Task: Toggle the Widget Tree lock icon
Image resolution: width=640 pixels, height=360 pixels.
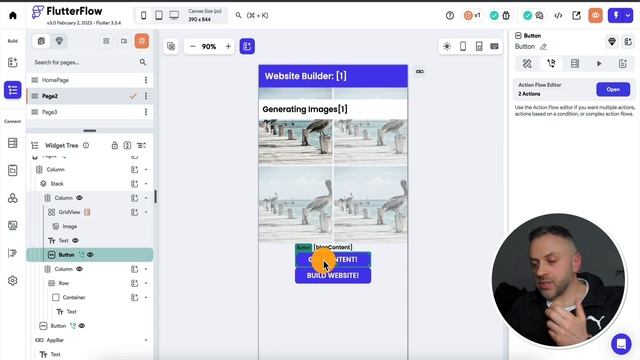Action: click(x=115, y=145)
